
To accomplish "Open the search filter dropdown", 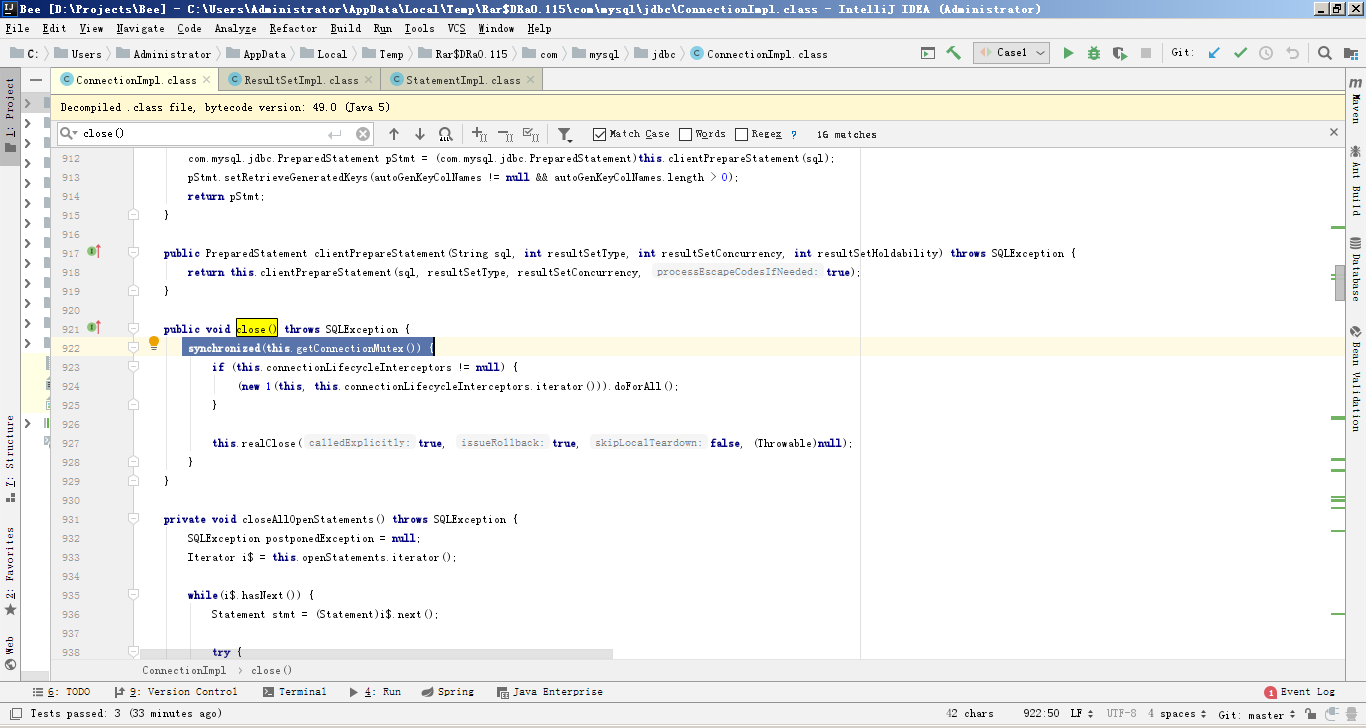I will (x=565, y=134).
